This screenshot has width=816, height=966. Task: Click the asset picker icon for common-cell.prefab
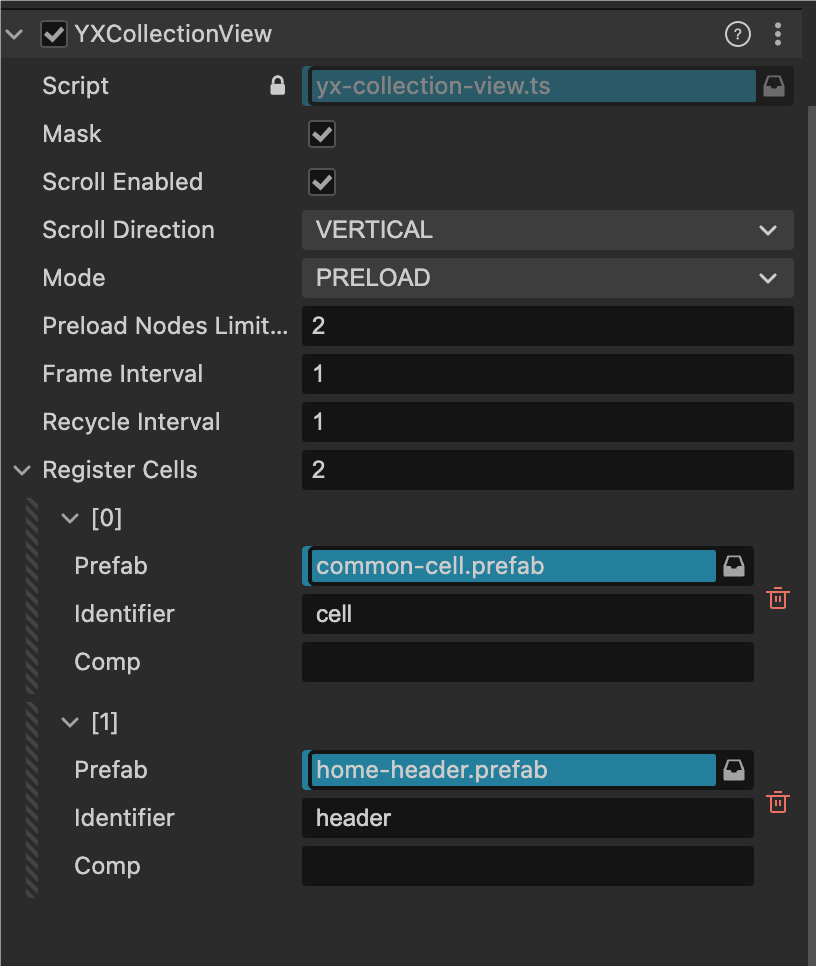734,566
